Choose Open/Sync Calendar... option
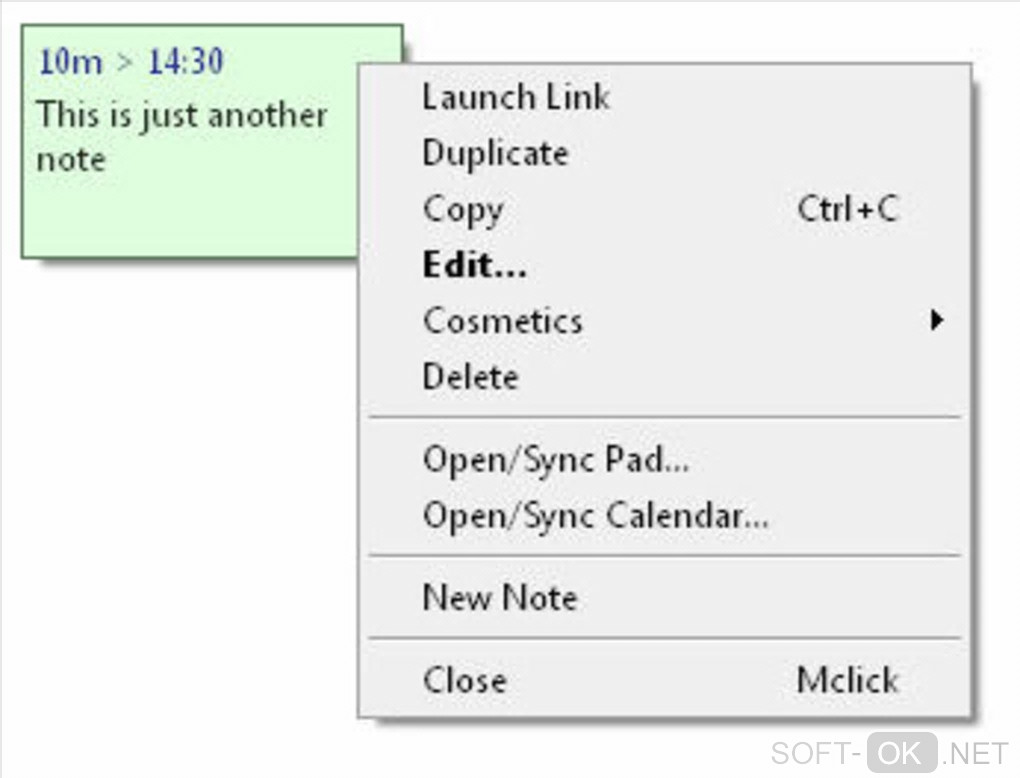Viewport: 1020px width, 778px height. [x=595, y=516]
